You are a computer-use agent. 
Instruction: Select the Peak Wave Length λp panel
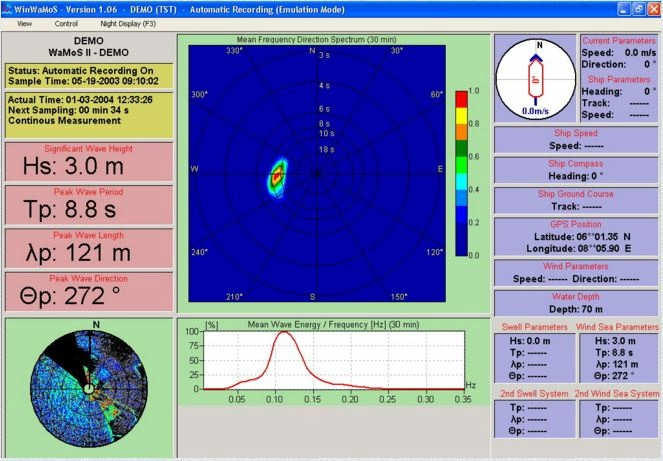click(87, 250)
